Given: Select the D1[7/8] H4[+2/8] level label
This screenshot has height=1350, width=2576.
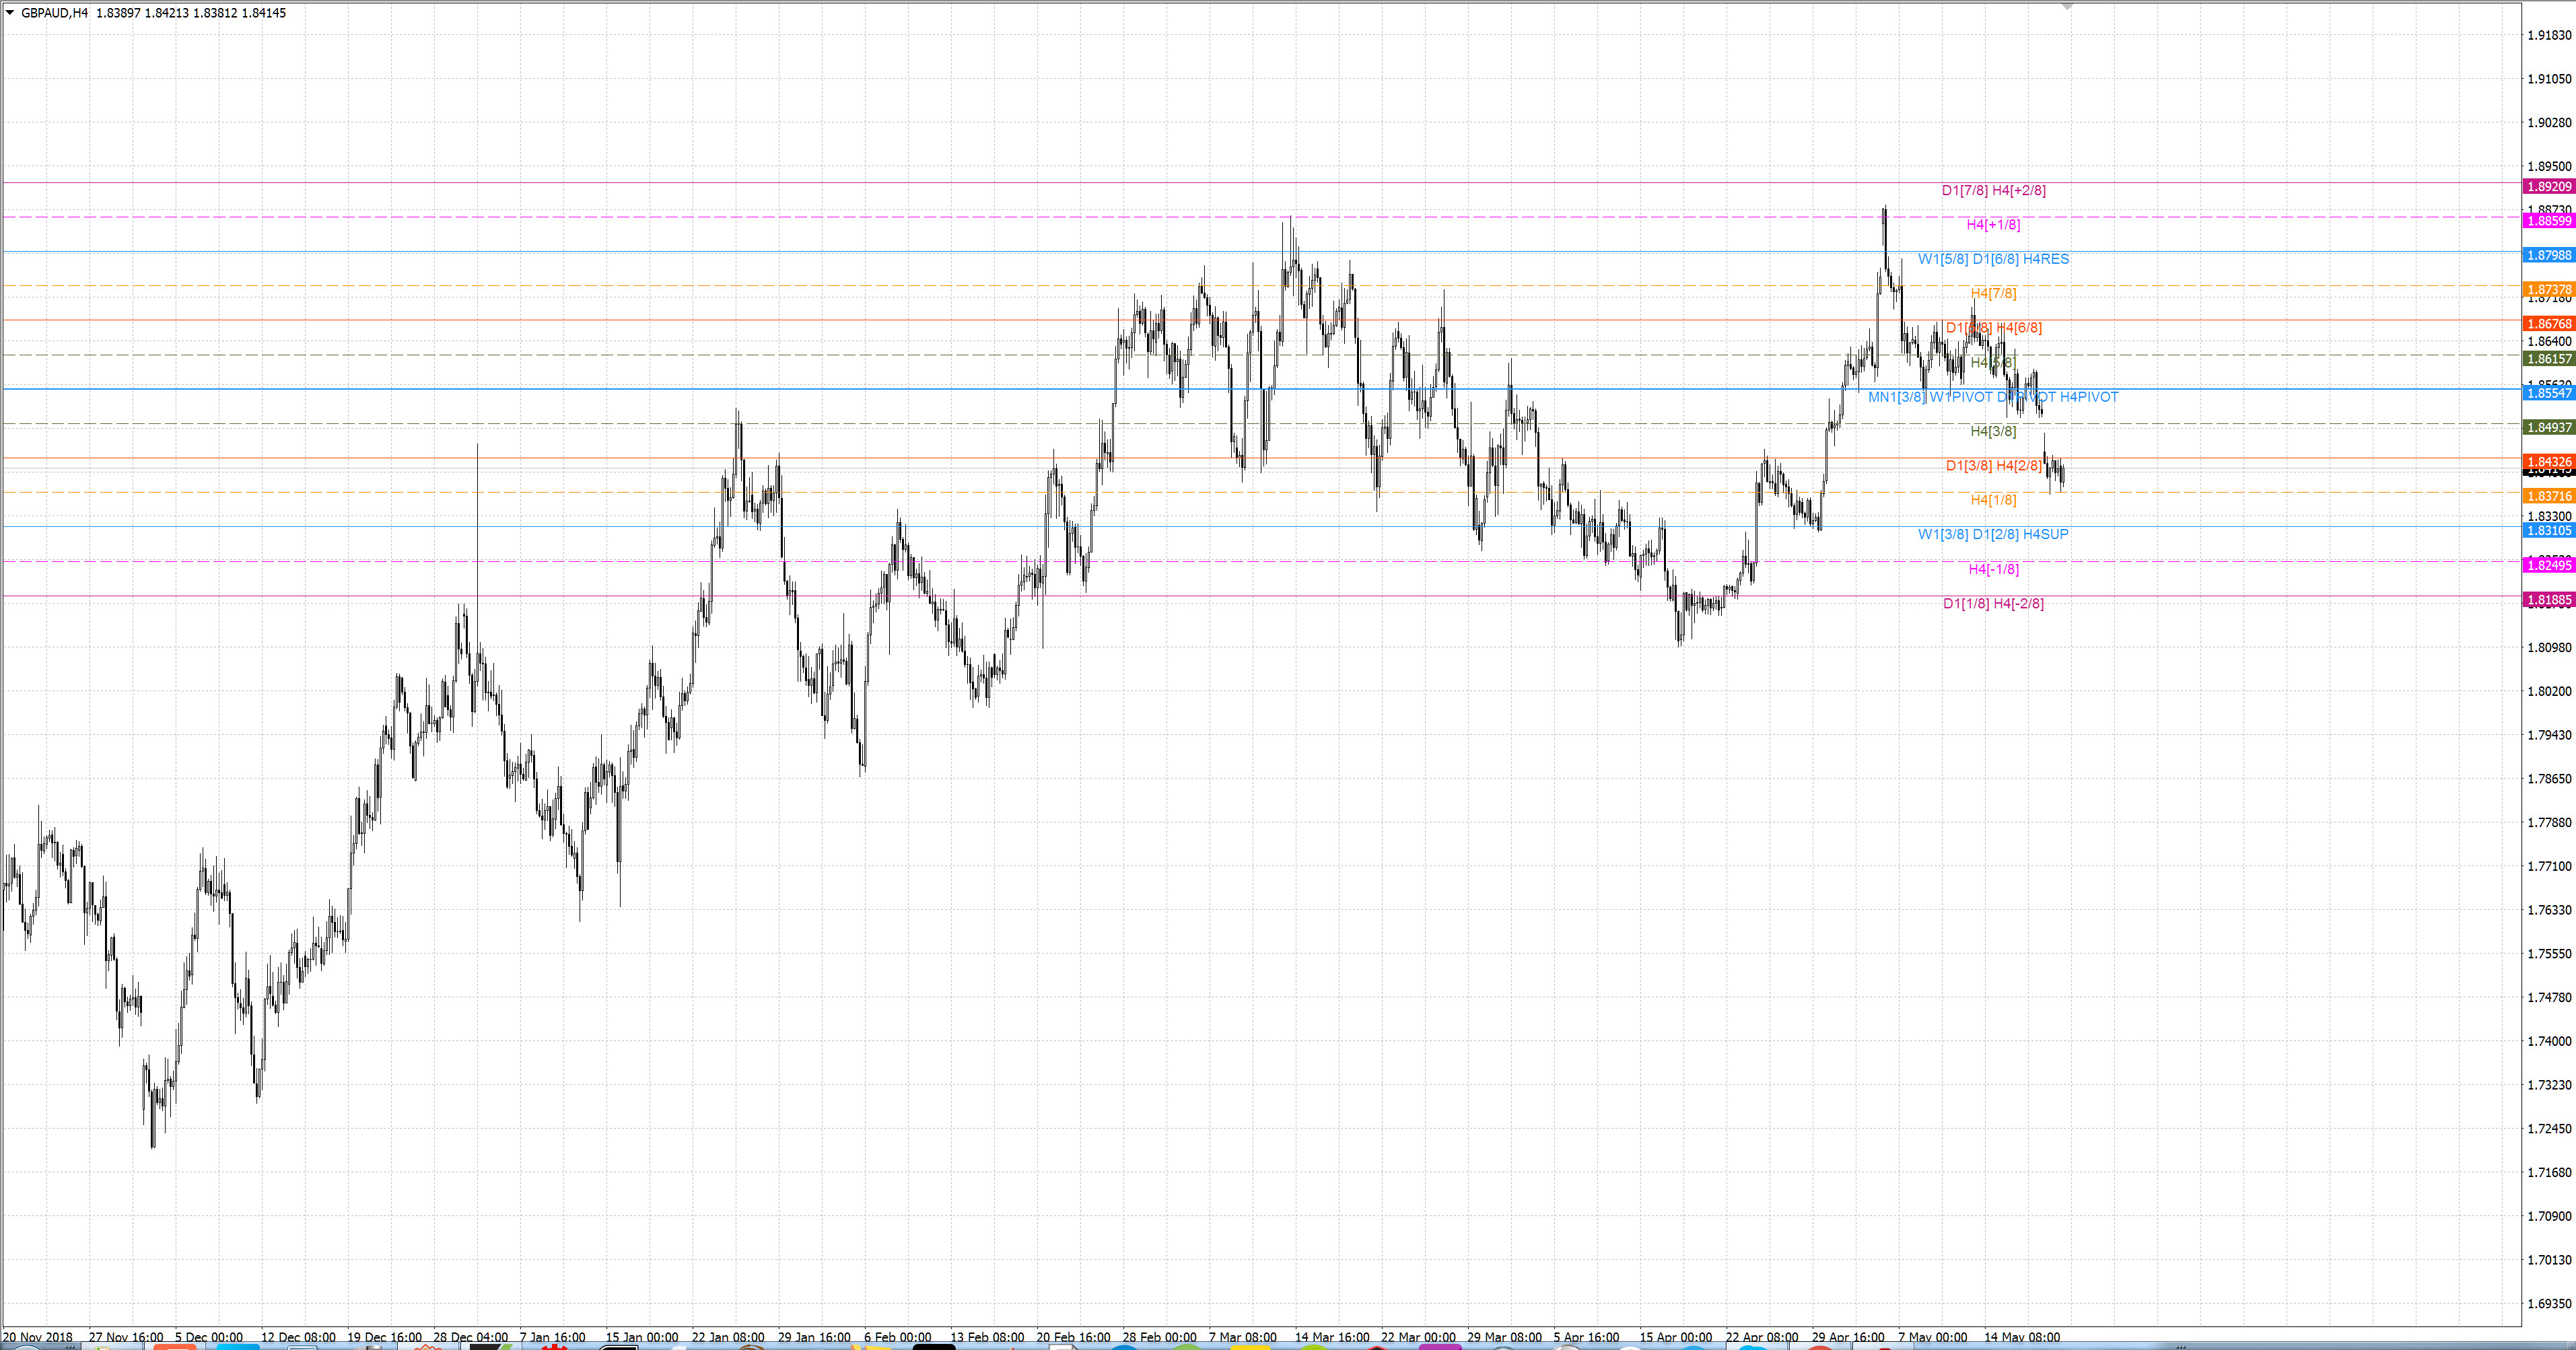Looking at the screenshot, I should pos(1993,190).
